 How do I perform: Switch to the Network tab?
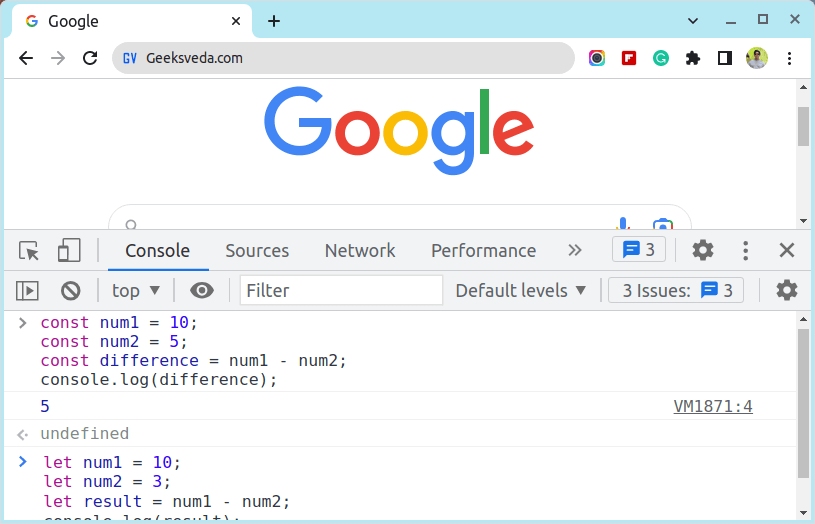360,251
